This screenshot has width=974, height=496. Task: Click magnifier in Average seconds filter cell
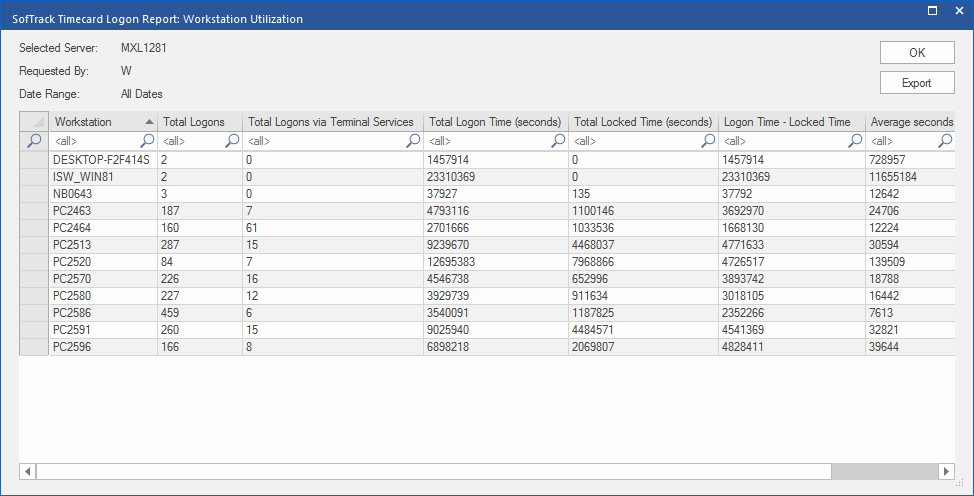click(x=944, y=141)
